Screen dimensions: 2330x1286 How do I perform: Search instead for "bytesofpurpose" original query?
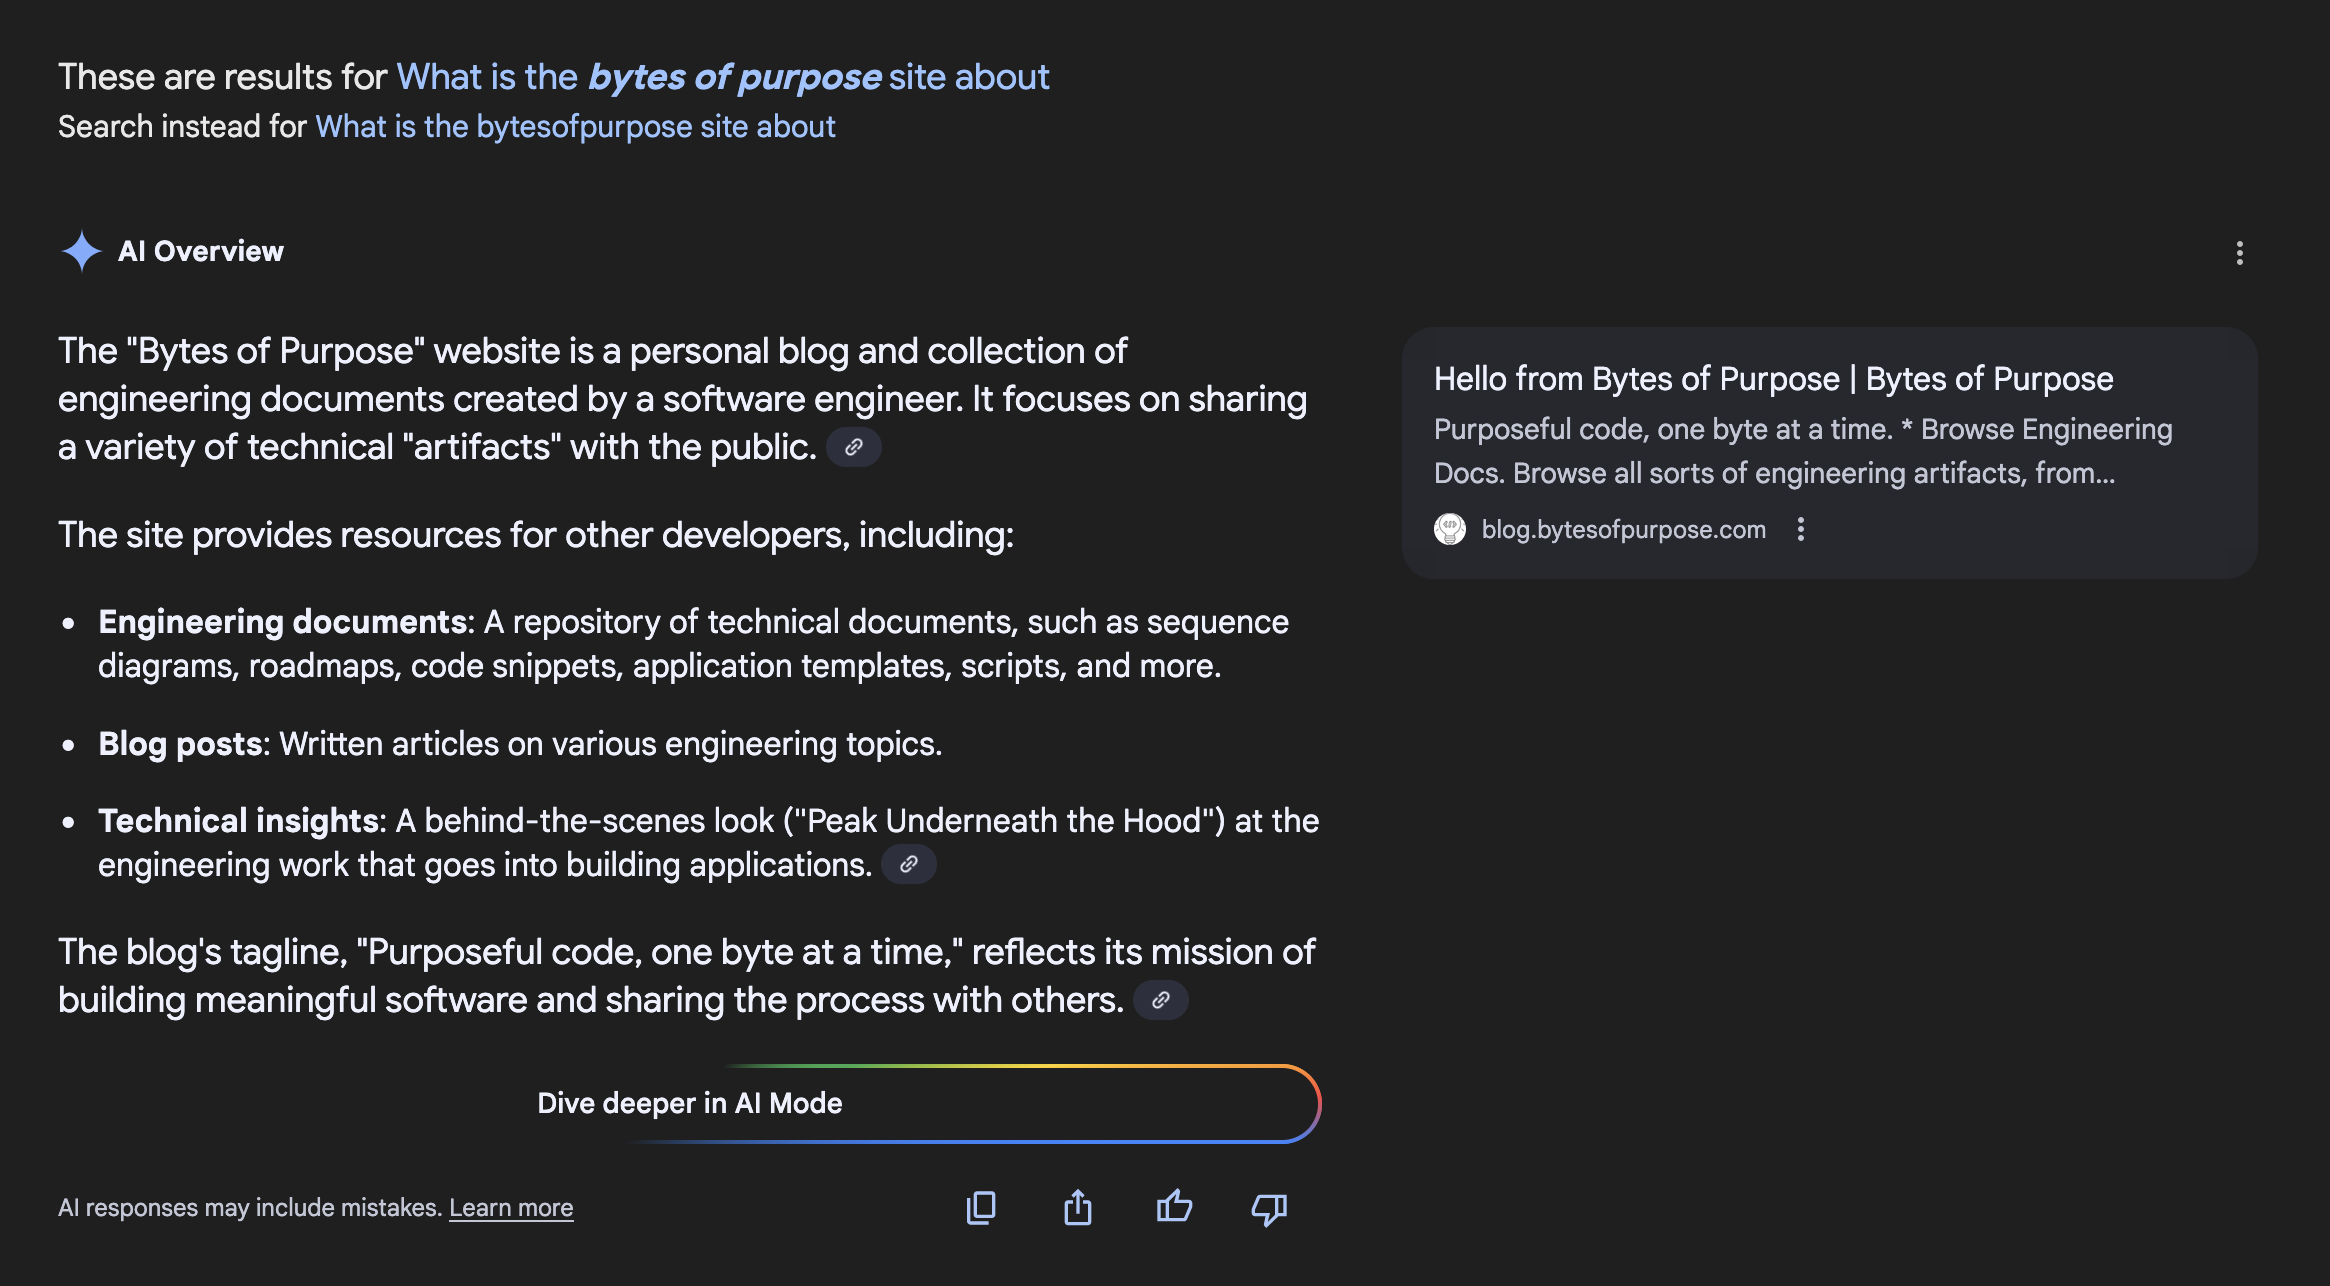pyautogui.click(x=575, y=127)
